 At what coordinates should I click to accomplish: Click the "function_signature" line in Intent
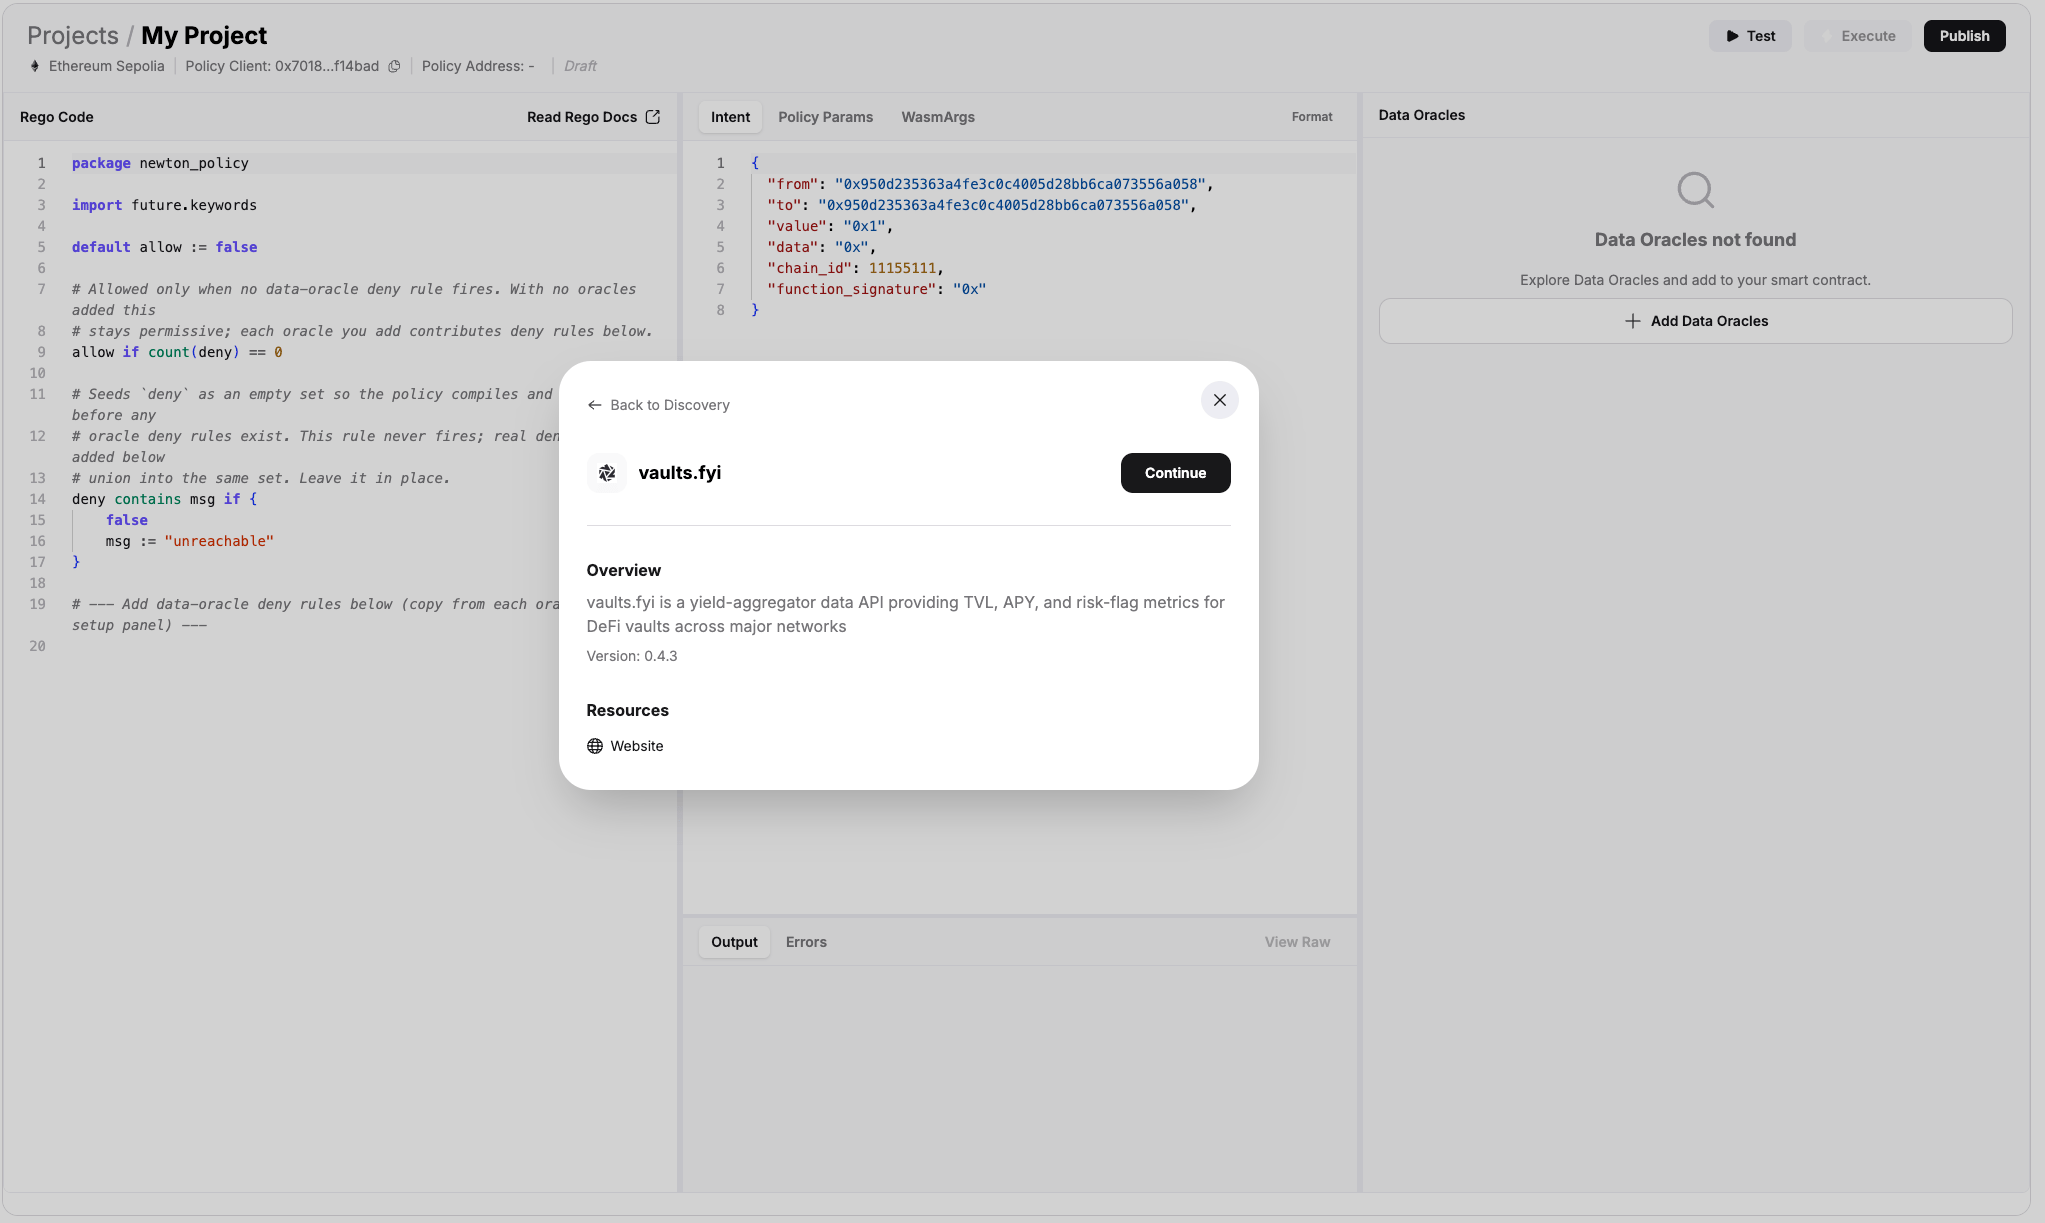click(876, 289)
